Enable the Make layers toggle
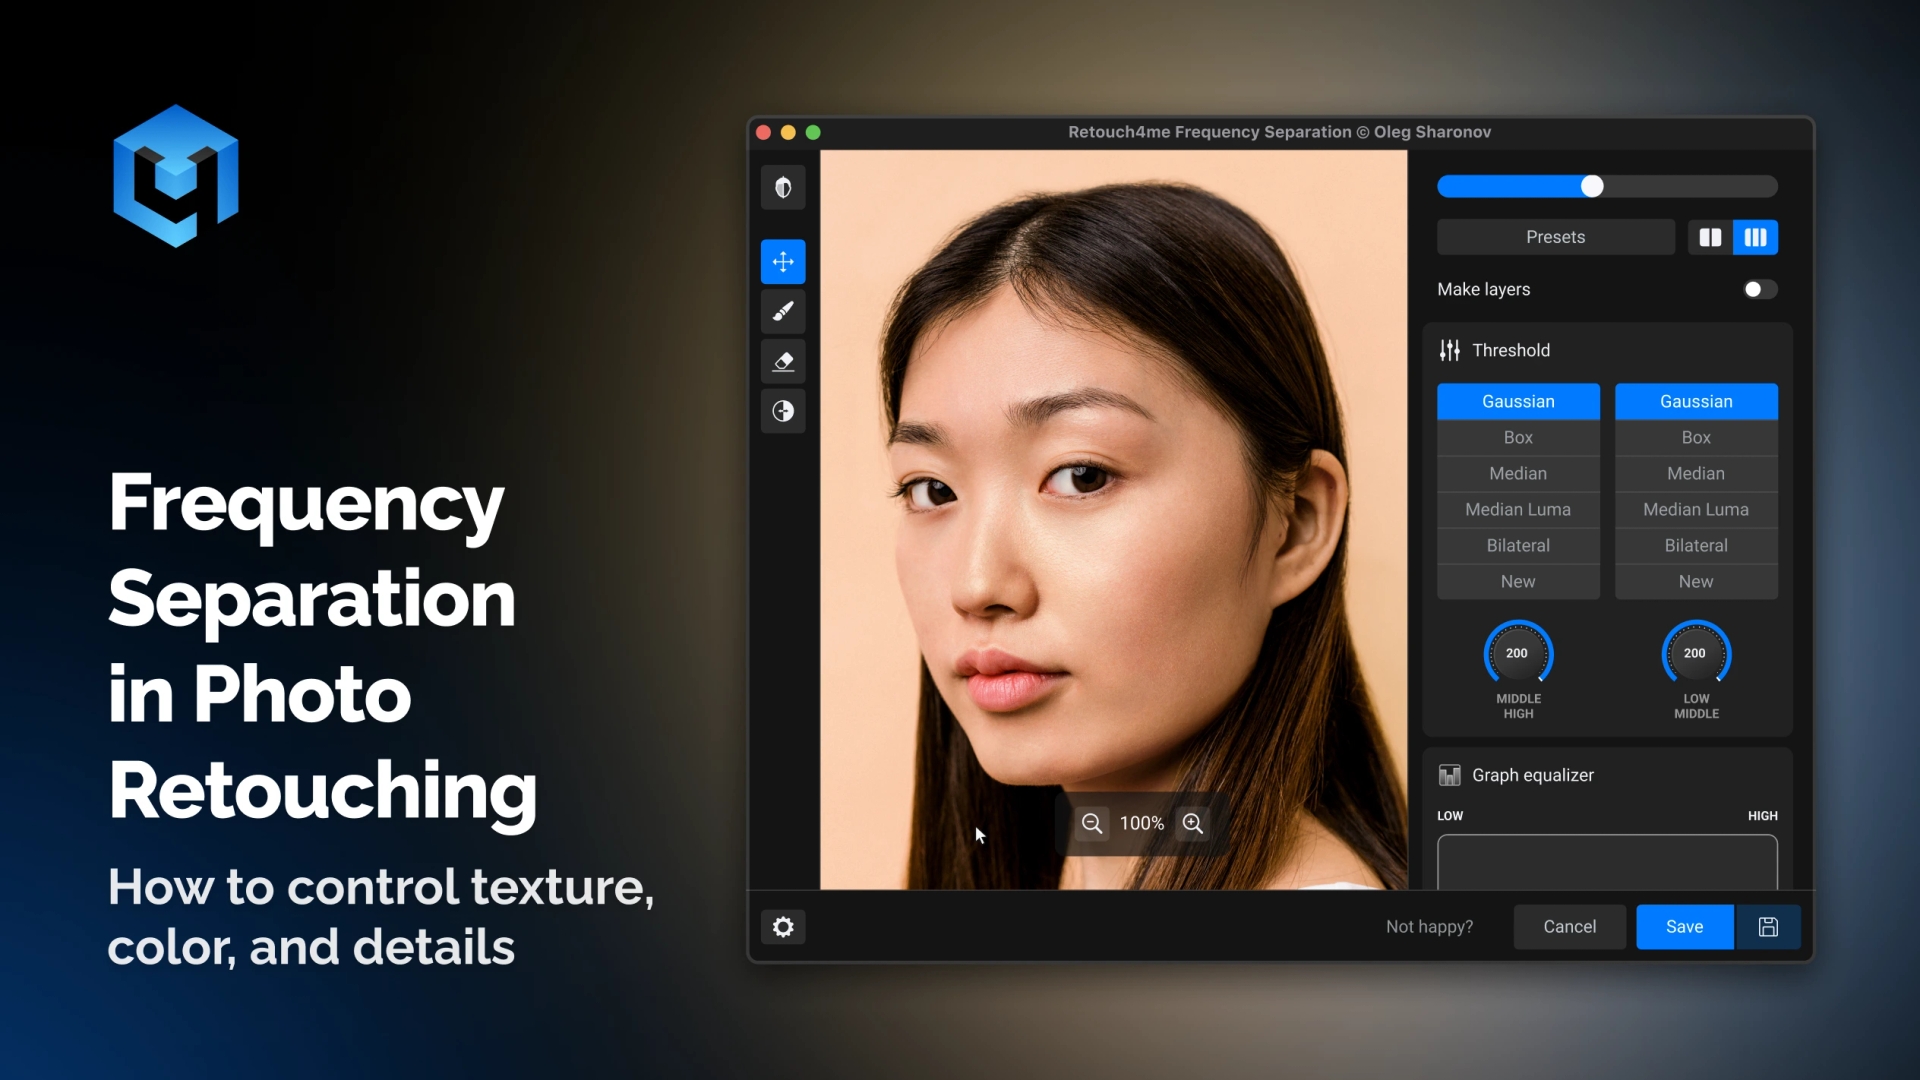The height and width of the screenshot is (1080, 1920). click(x=1759, y=289)
